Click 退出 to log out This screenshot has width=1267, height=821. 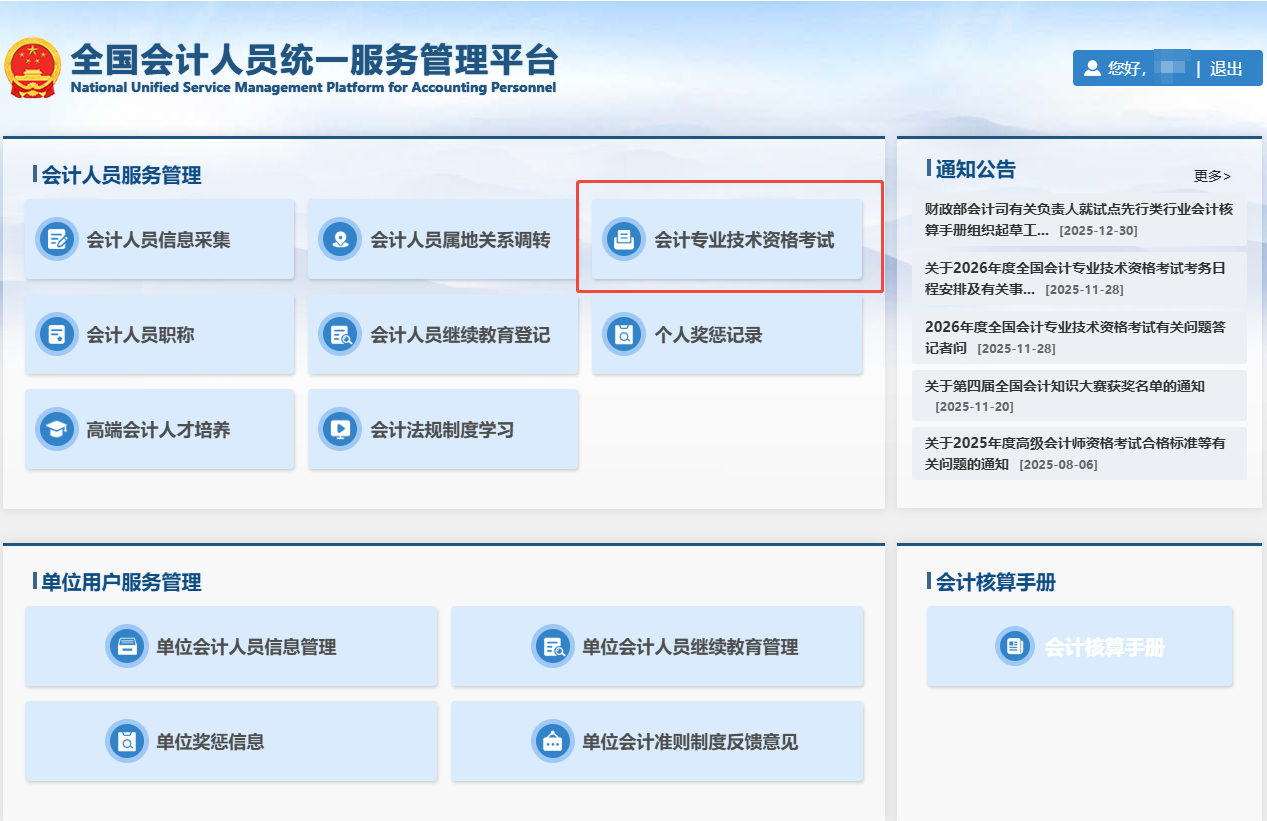pos(1226,68)
